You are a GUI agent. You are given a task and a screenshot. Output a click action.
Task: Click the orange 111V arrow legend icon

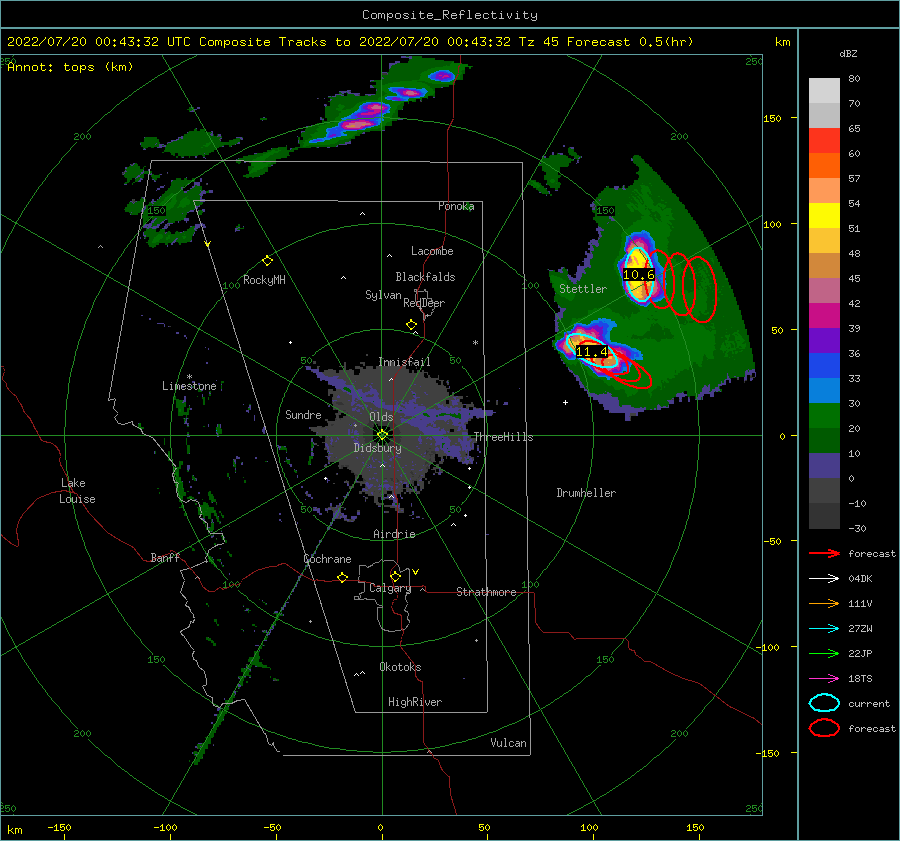point(824,603)
